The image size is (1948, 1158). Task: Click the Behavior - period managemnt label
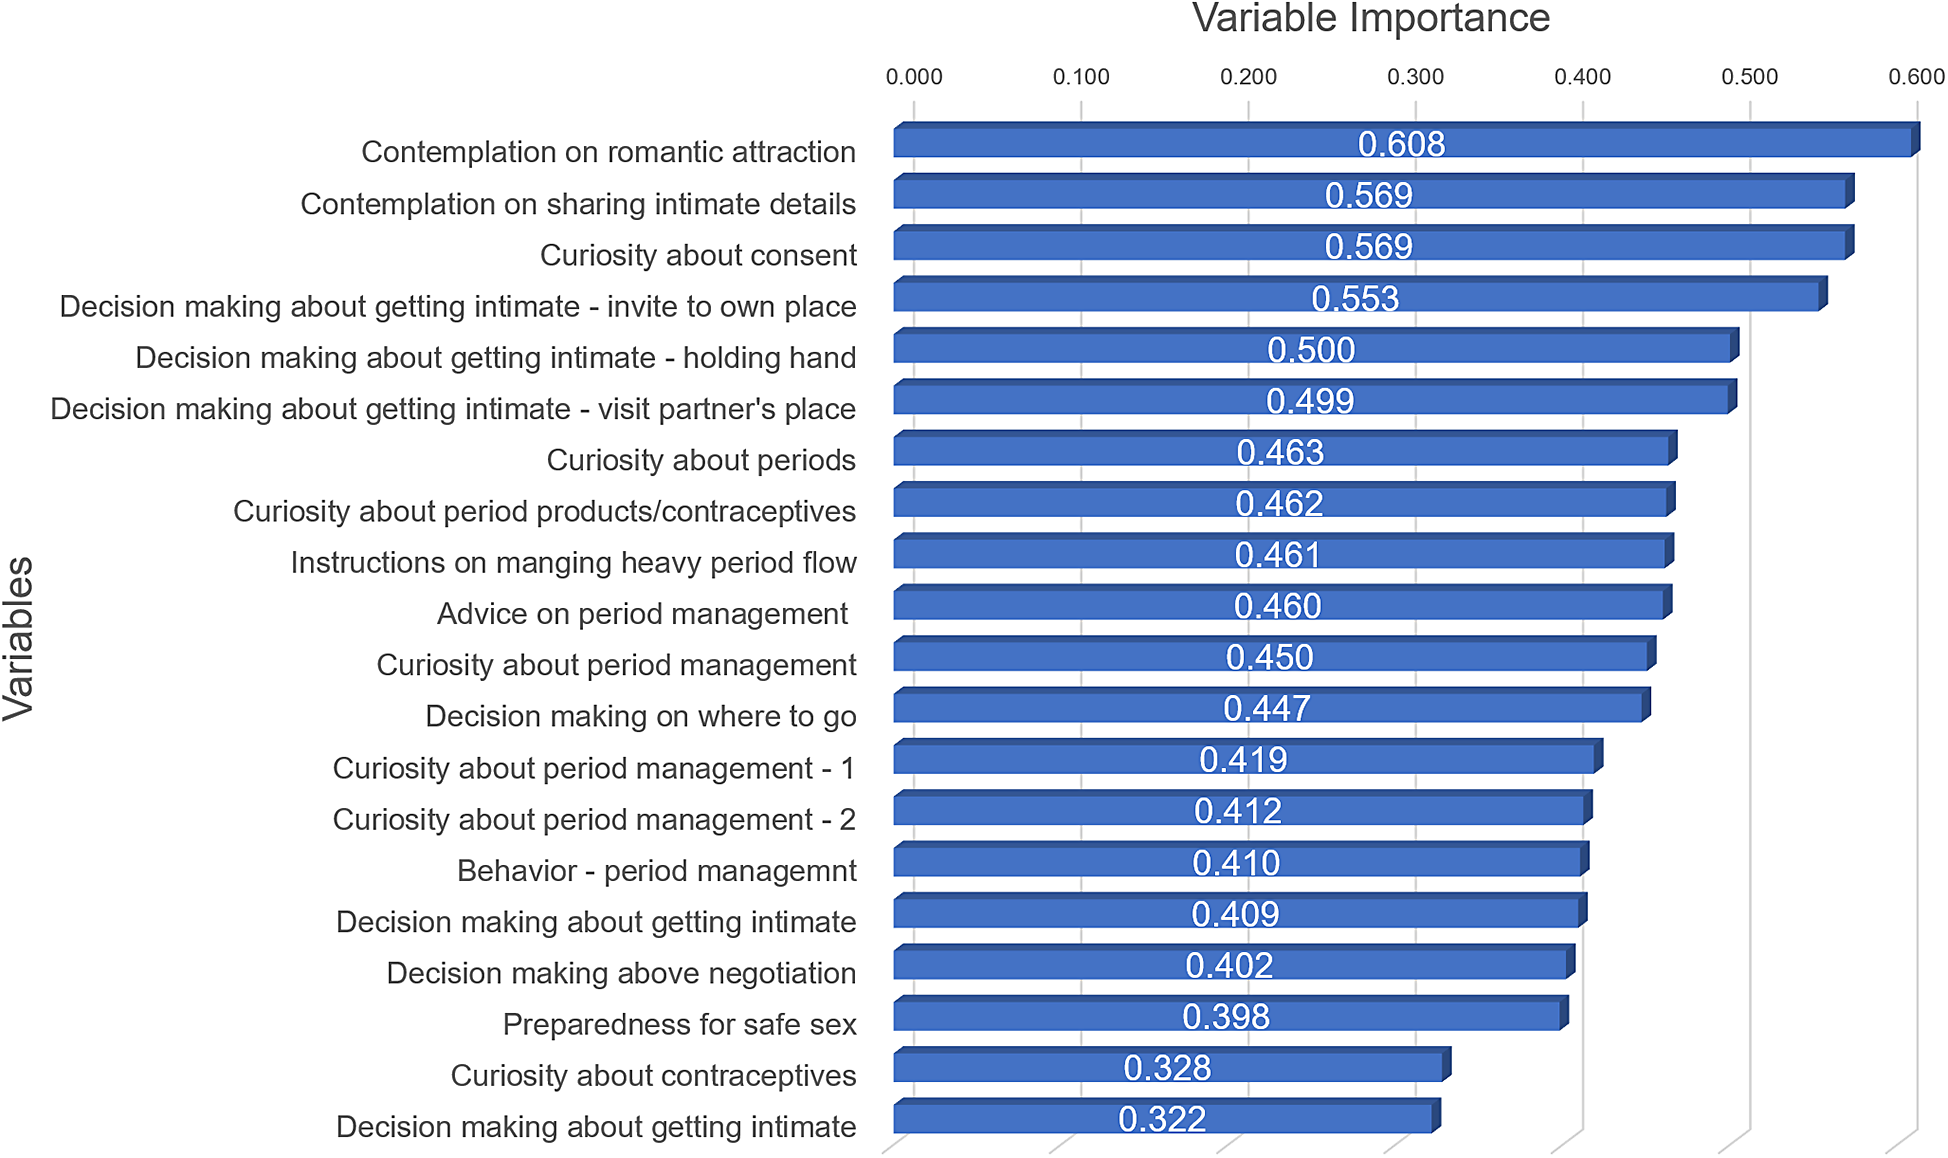point(656,871)
